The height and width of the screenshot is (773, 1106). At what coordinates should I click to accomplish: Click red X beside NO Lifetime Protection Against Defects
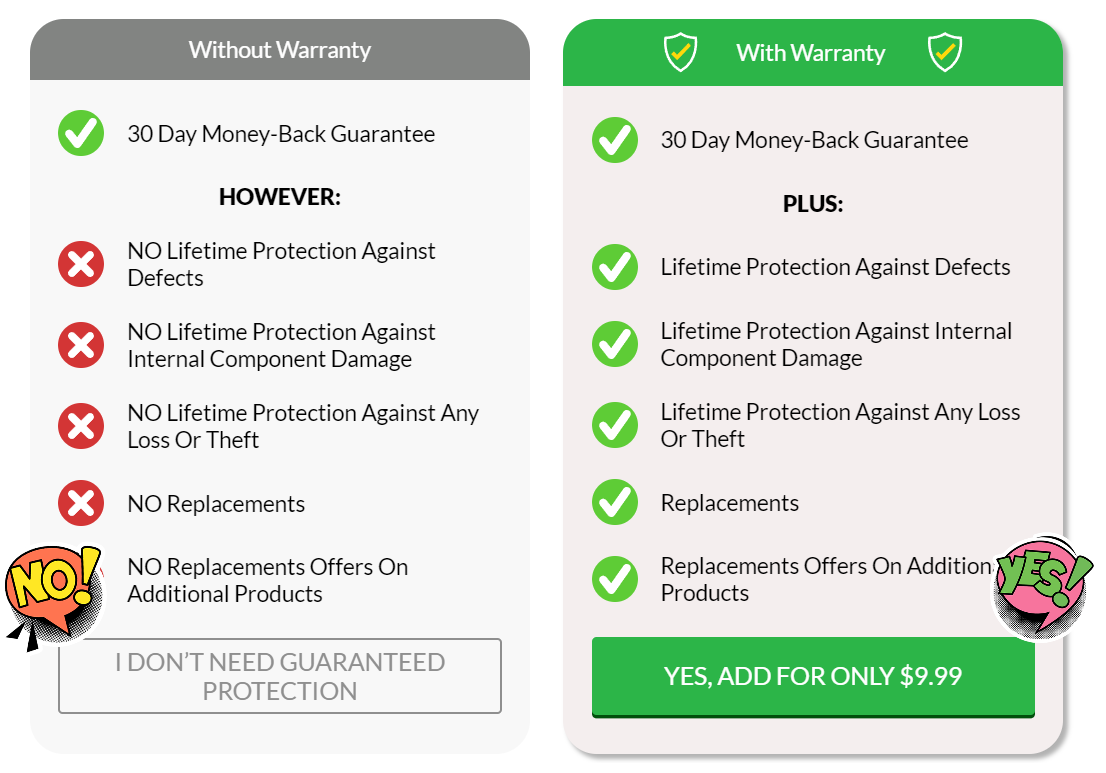coord(81,264)
